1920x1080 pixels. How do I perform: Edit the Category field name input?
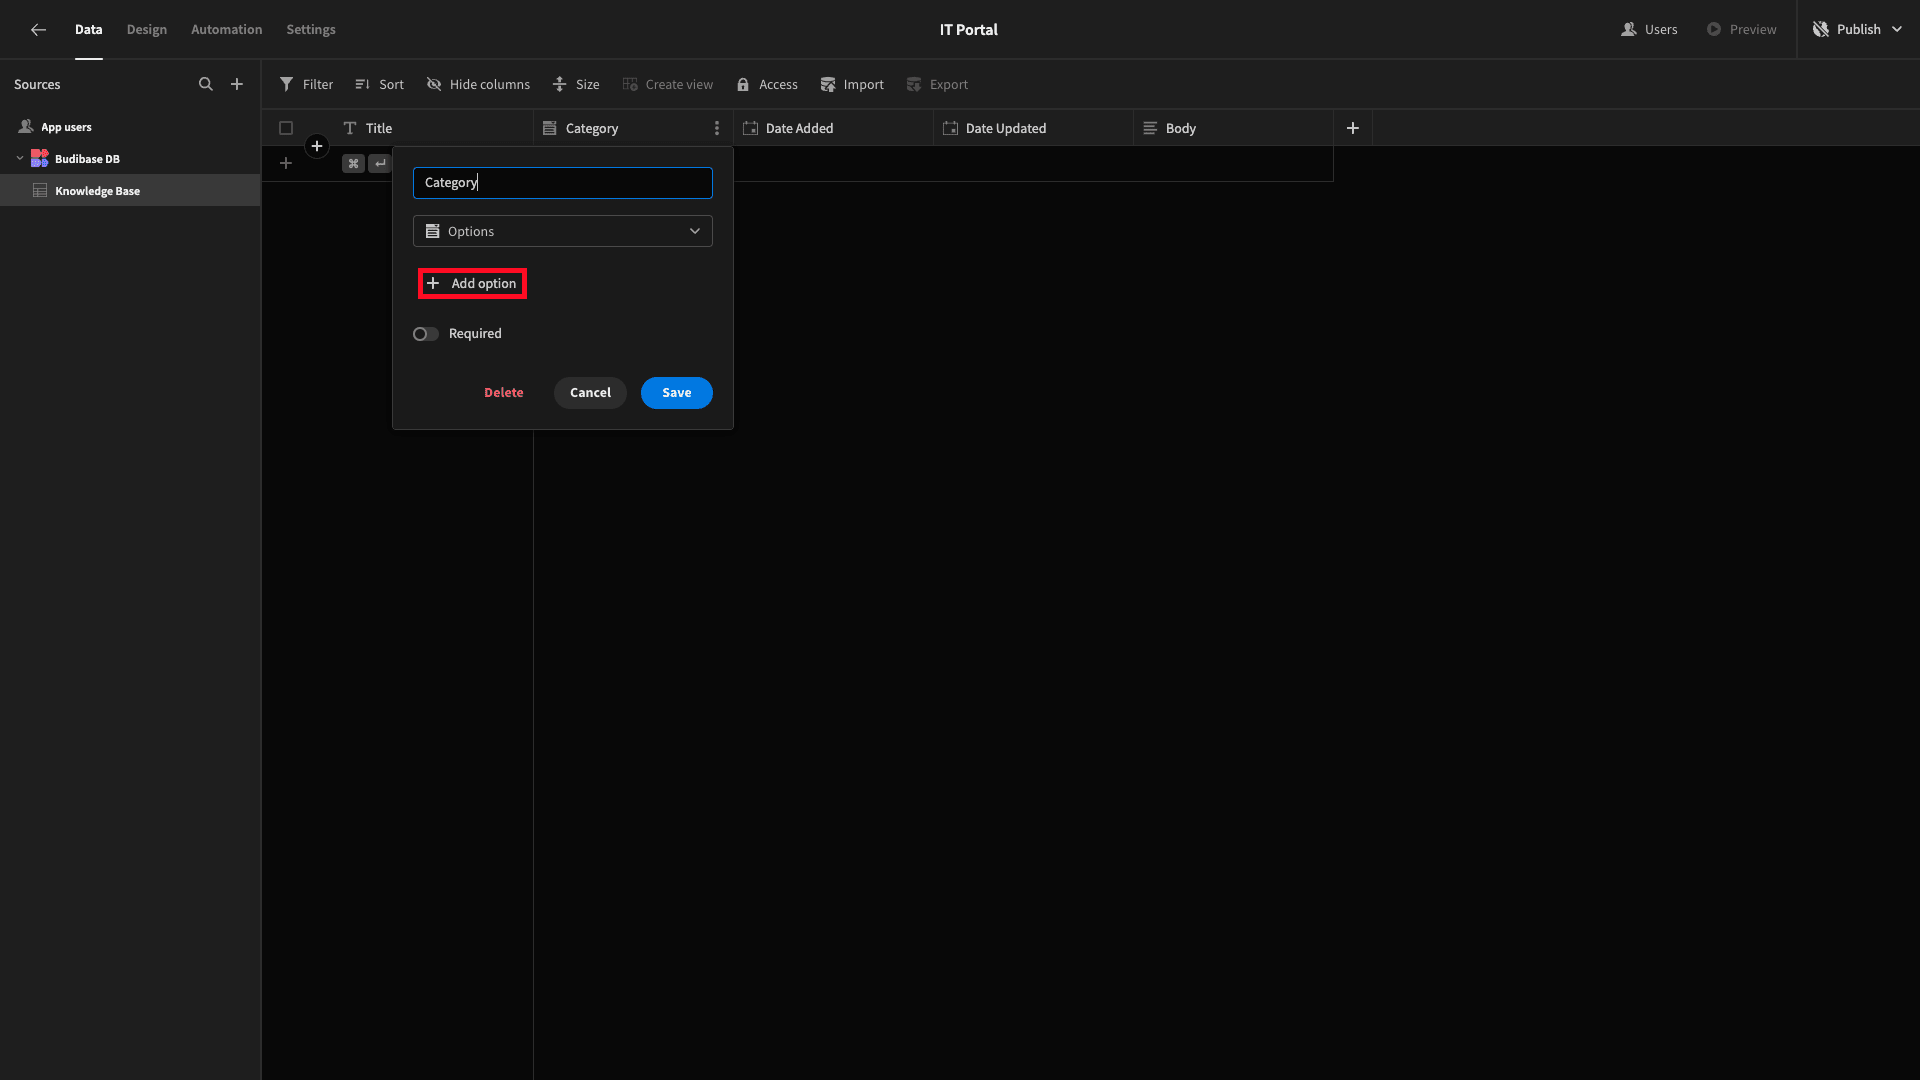pos(562,182)
